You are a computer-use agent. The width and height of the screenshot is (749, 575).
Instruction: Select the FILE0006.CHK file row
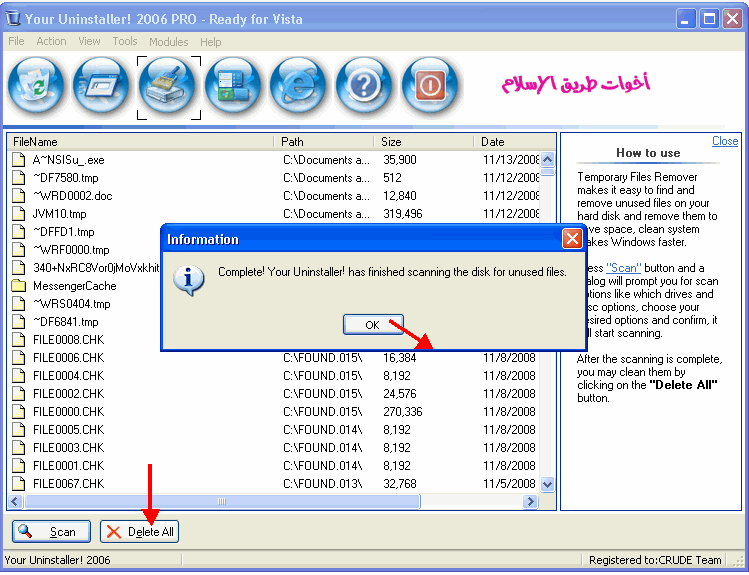coord(274,358)
